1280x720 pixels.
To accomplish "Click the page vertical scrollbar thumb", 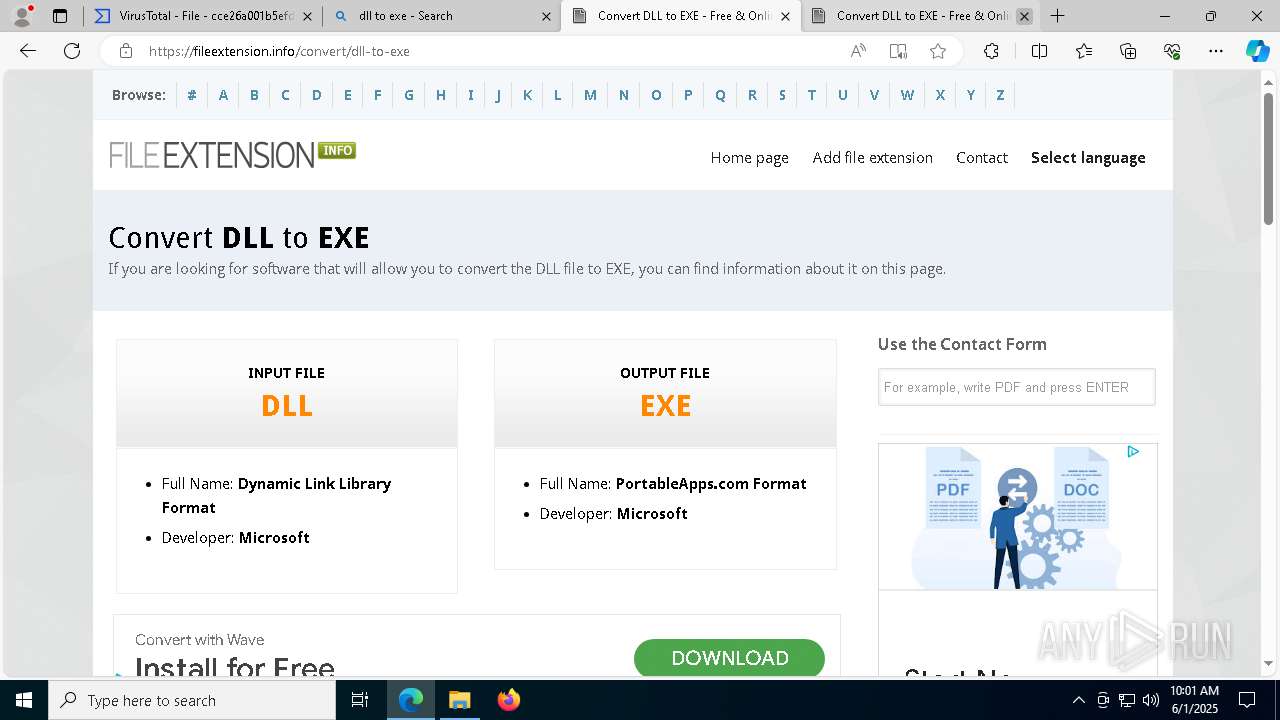I will pos(1268,158).
